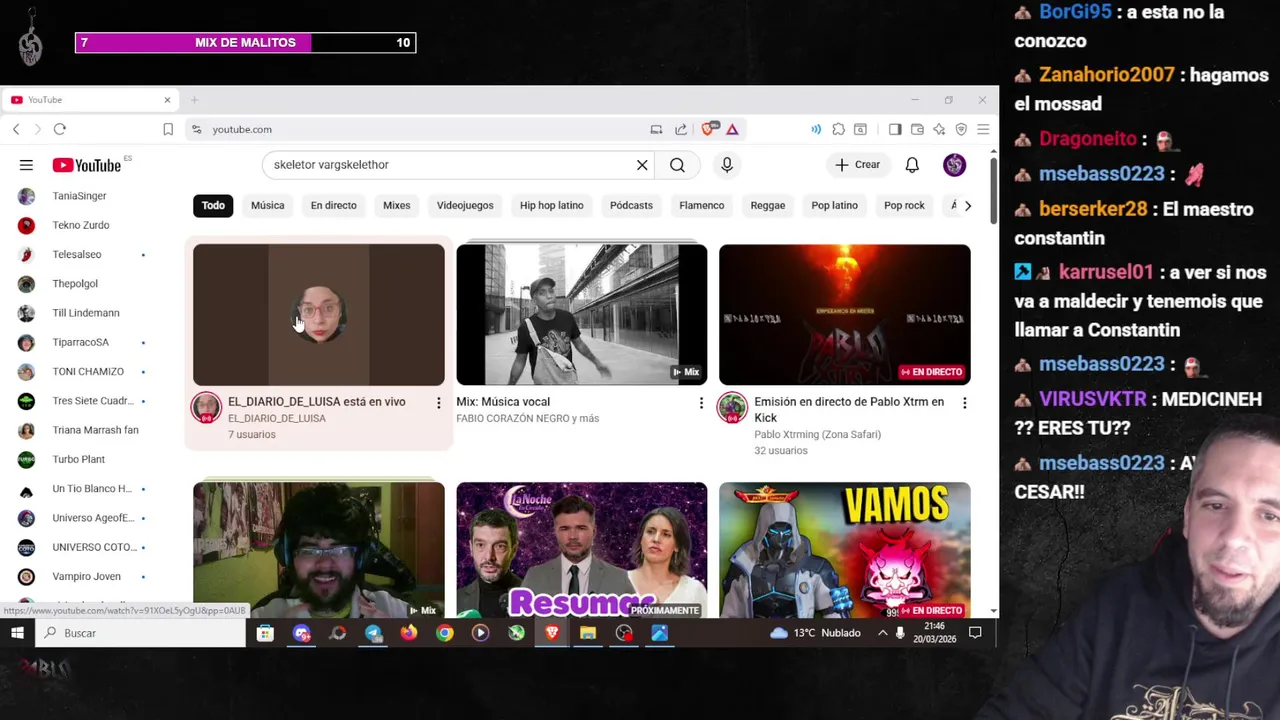The width and height of the screenshot is (1280, 720).
Task: Open Thepolgol subscription channel
Action: [75, 284]
